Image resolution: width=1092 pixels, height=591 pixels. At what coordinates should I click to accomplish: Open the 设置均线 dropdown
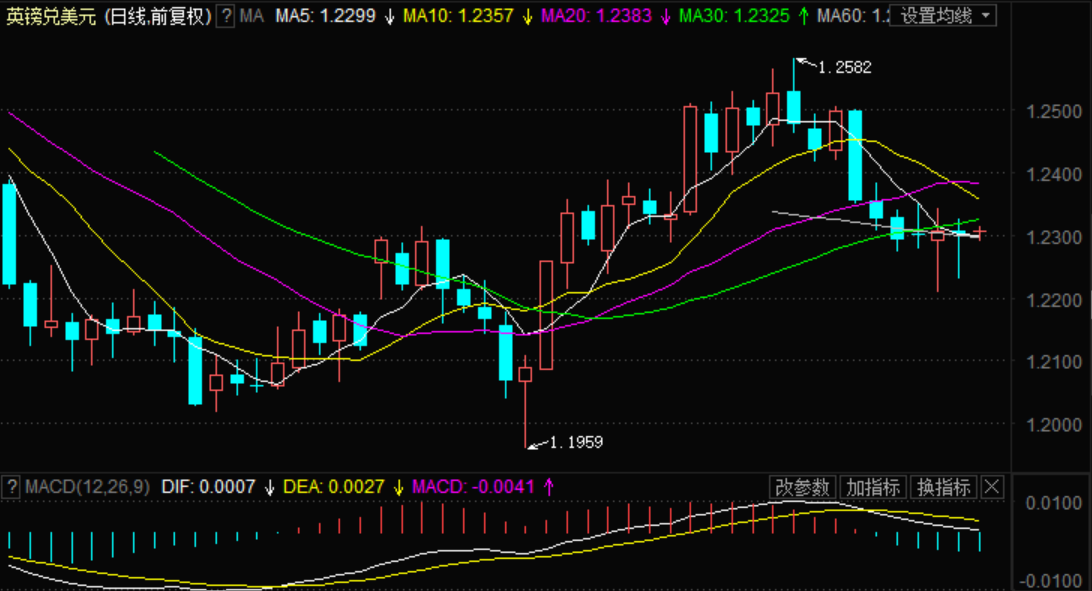pos(942,15)
